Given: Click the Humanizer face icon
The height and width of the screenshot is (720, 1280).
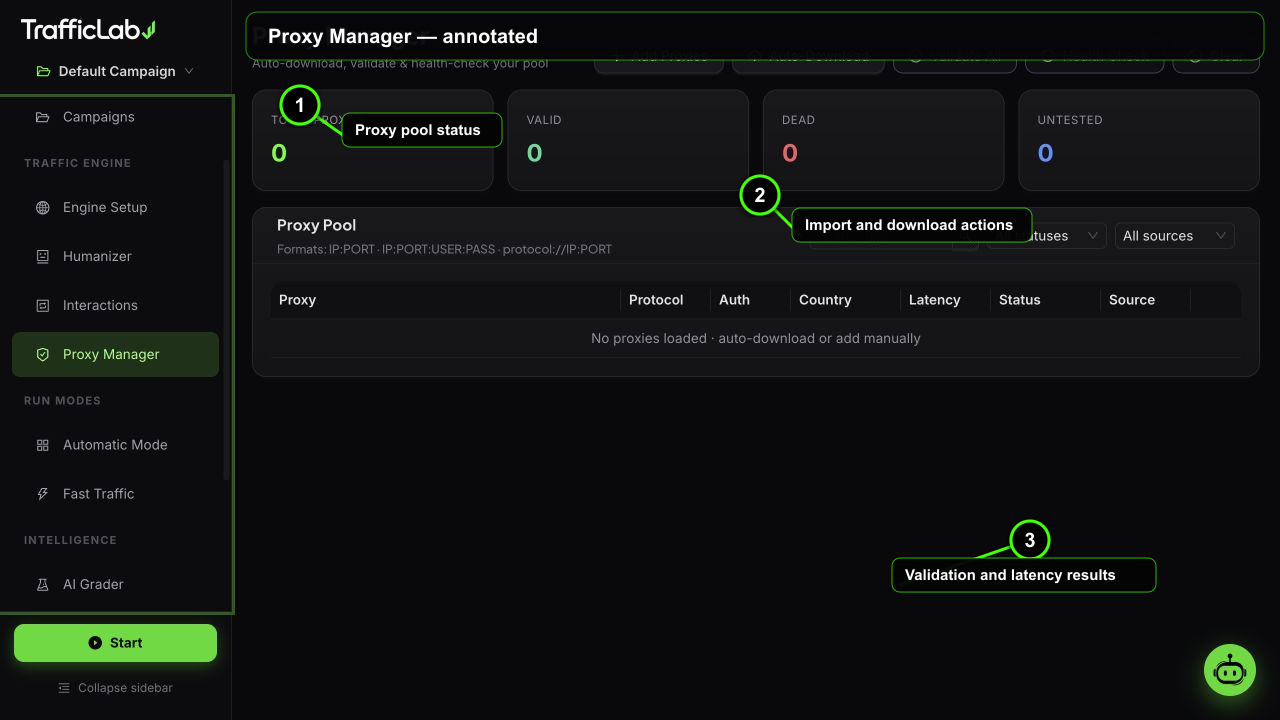Looking at the screenshot, I should (42, 257).
